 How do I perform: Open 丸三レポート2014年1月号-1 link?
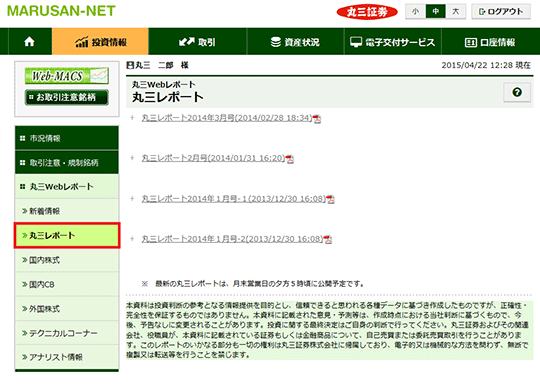pyautogui.click(x=234, y=199)
